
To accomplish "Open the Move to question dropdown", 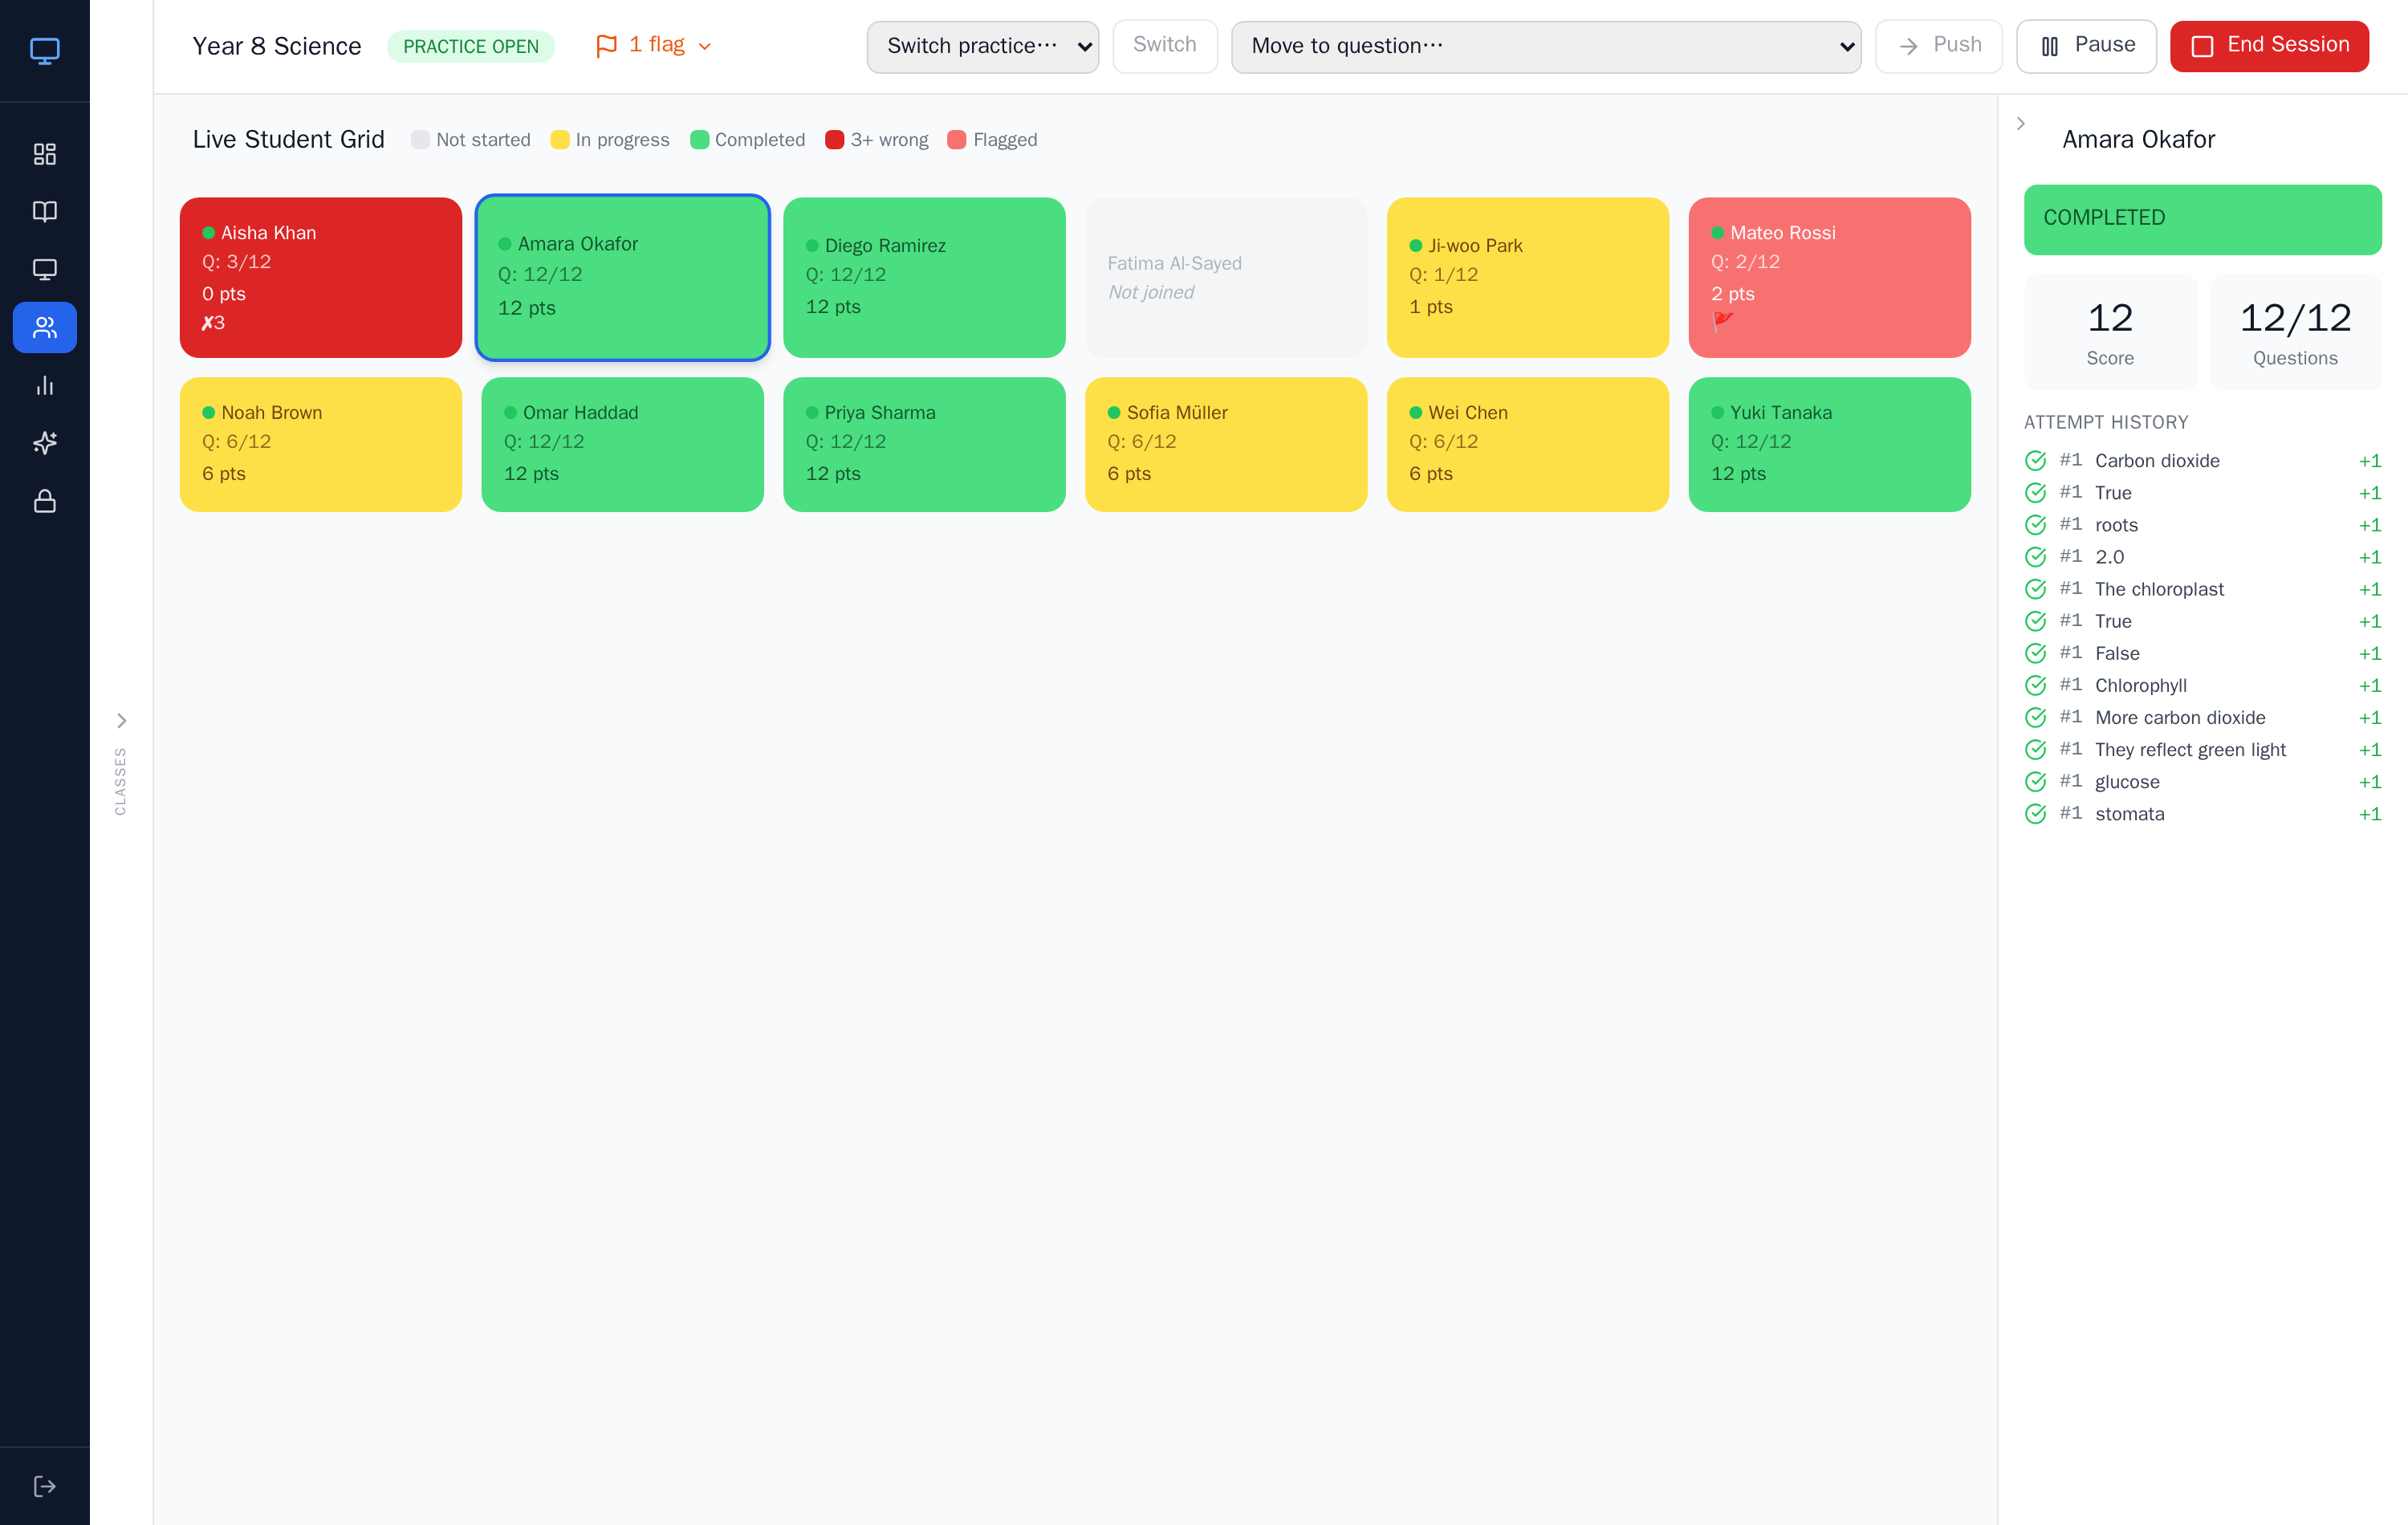I will coord(1546,47).
